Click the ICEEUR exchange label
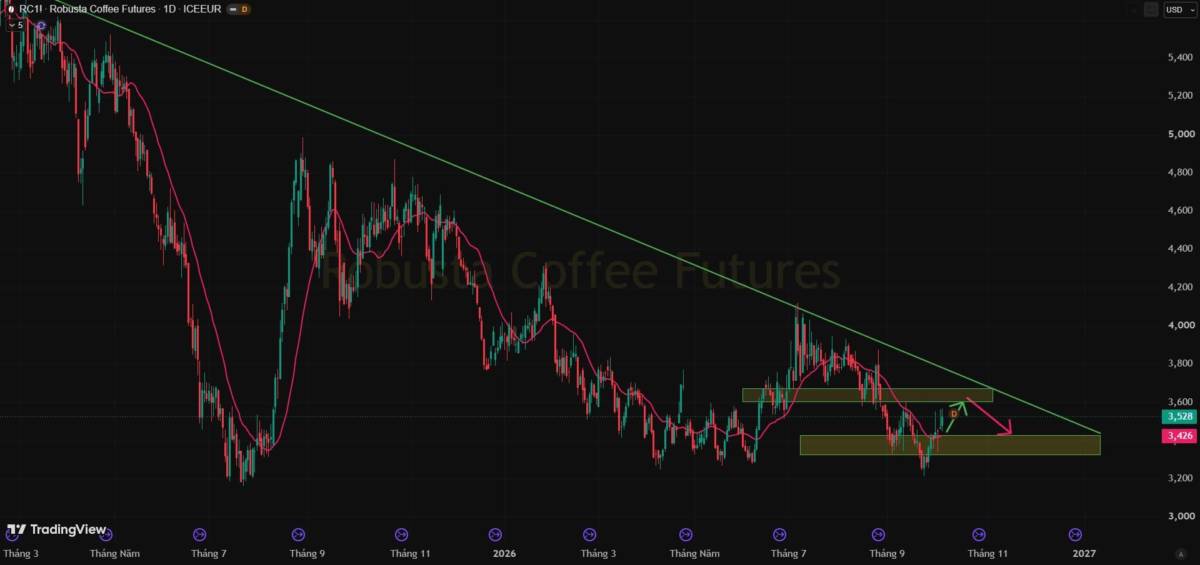1200x565 pixels. coord(202,8)
